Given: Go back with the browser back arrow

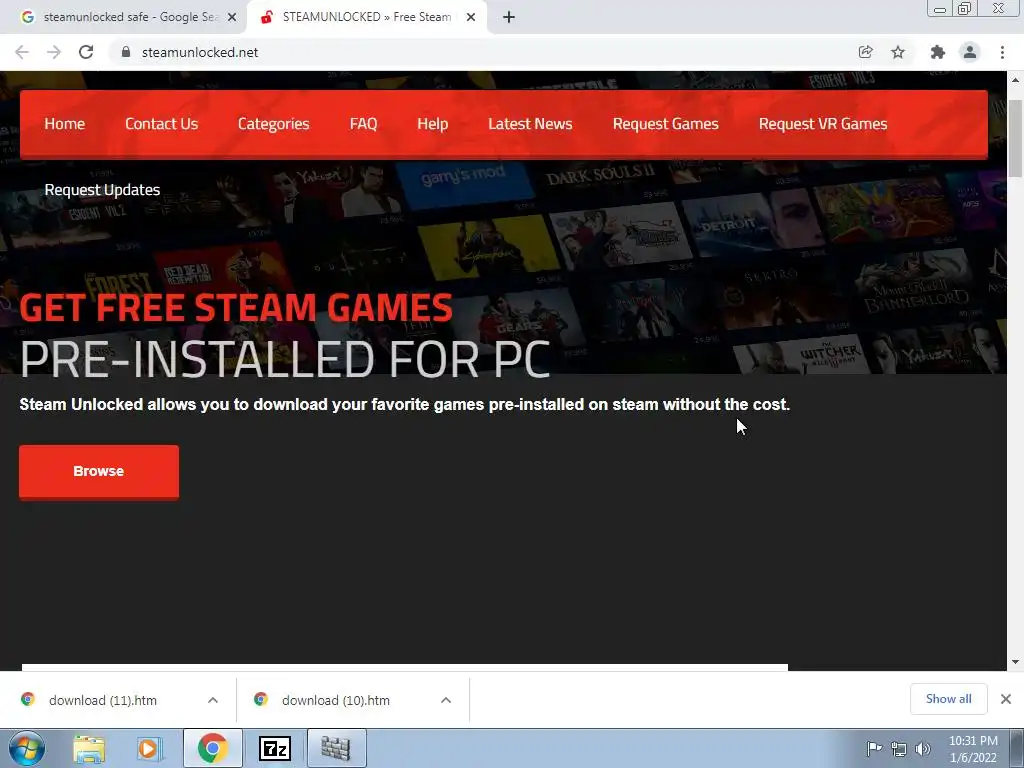Looking at the screenshot, I should (x=22, y=52).
